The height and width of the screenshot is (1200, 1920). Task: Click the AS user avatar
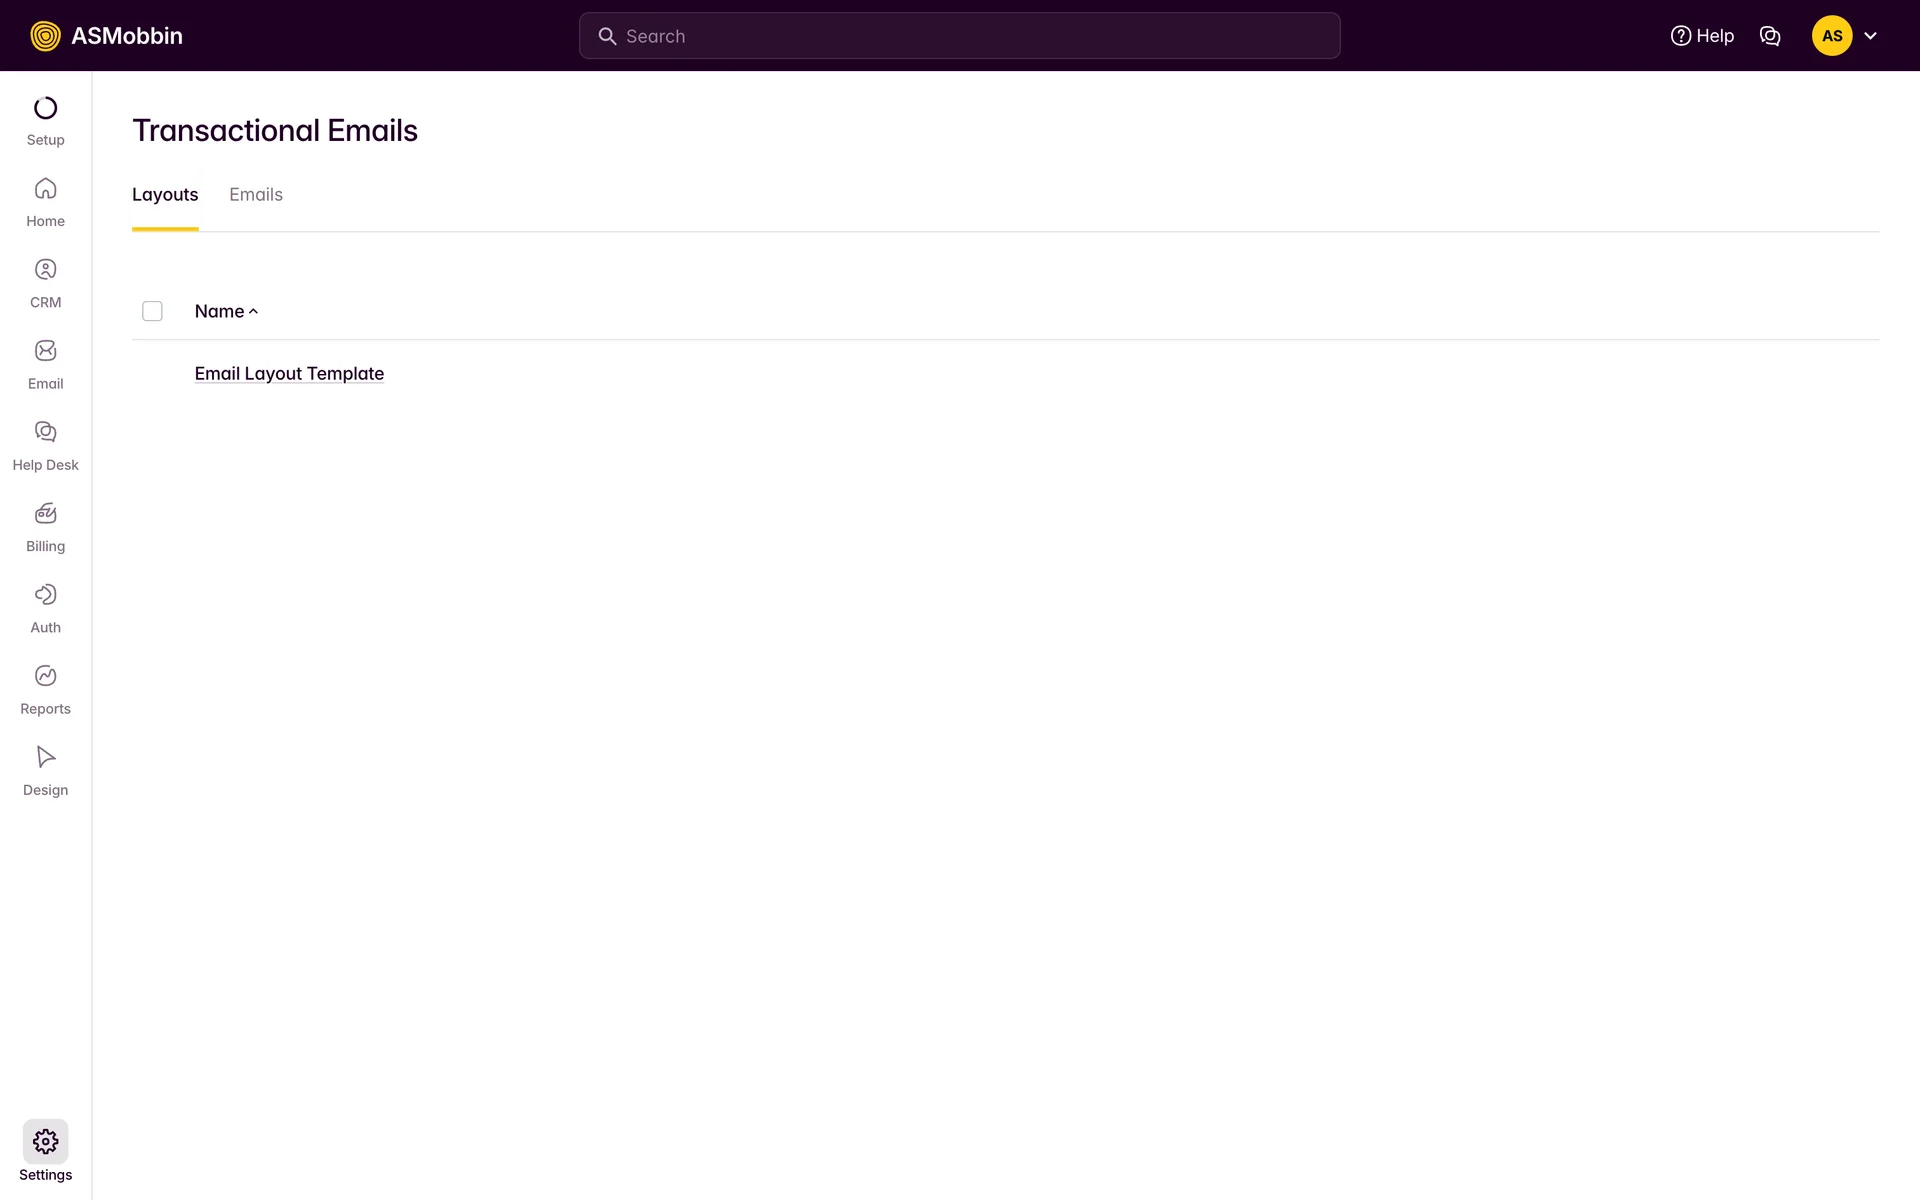click(x=1831, y=36)
